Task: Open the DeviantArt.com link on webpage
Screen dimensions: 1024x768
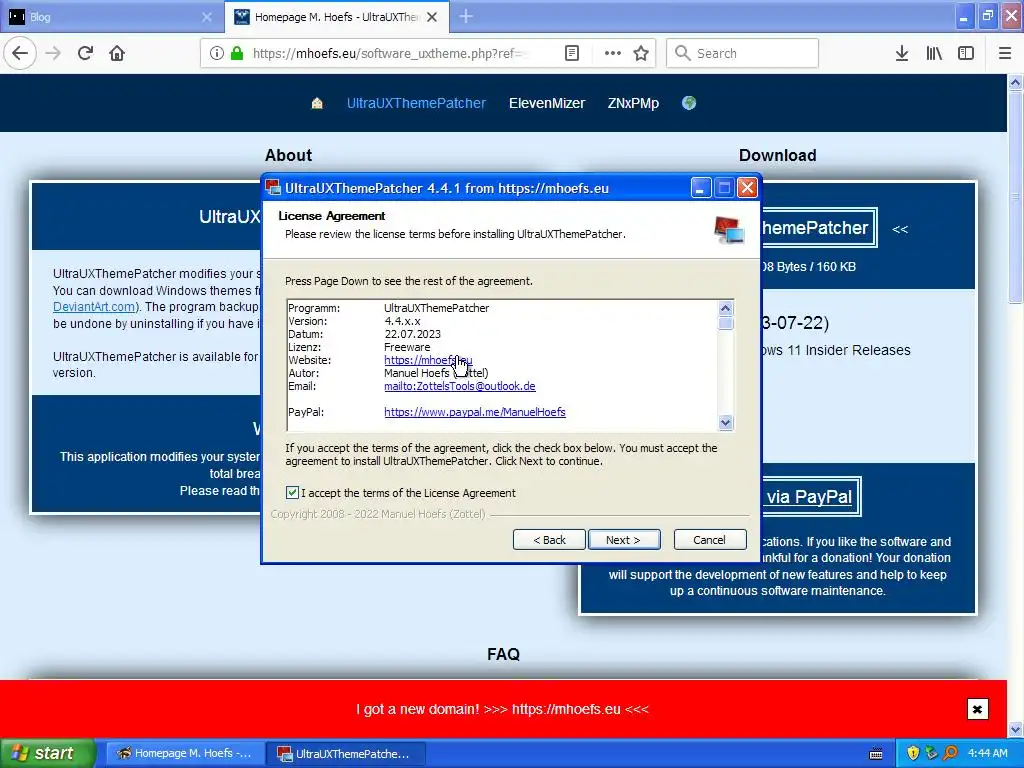Action: [x=94, y=307]
